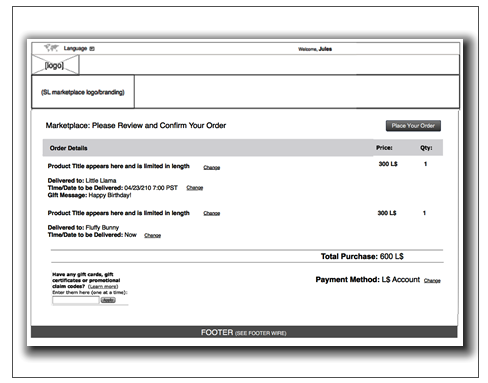Click the world map language icon
The image size is (488, 383).
pos(51,48)
